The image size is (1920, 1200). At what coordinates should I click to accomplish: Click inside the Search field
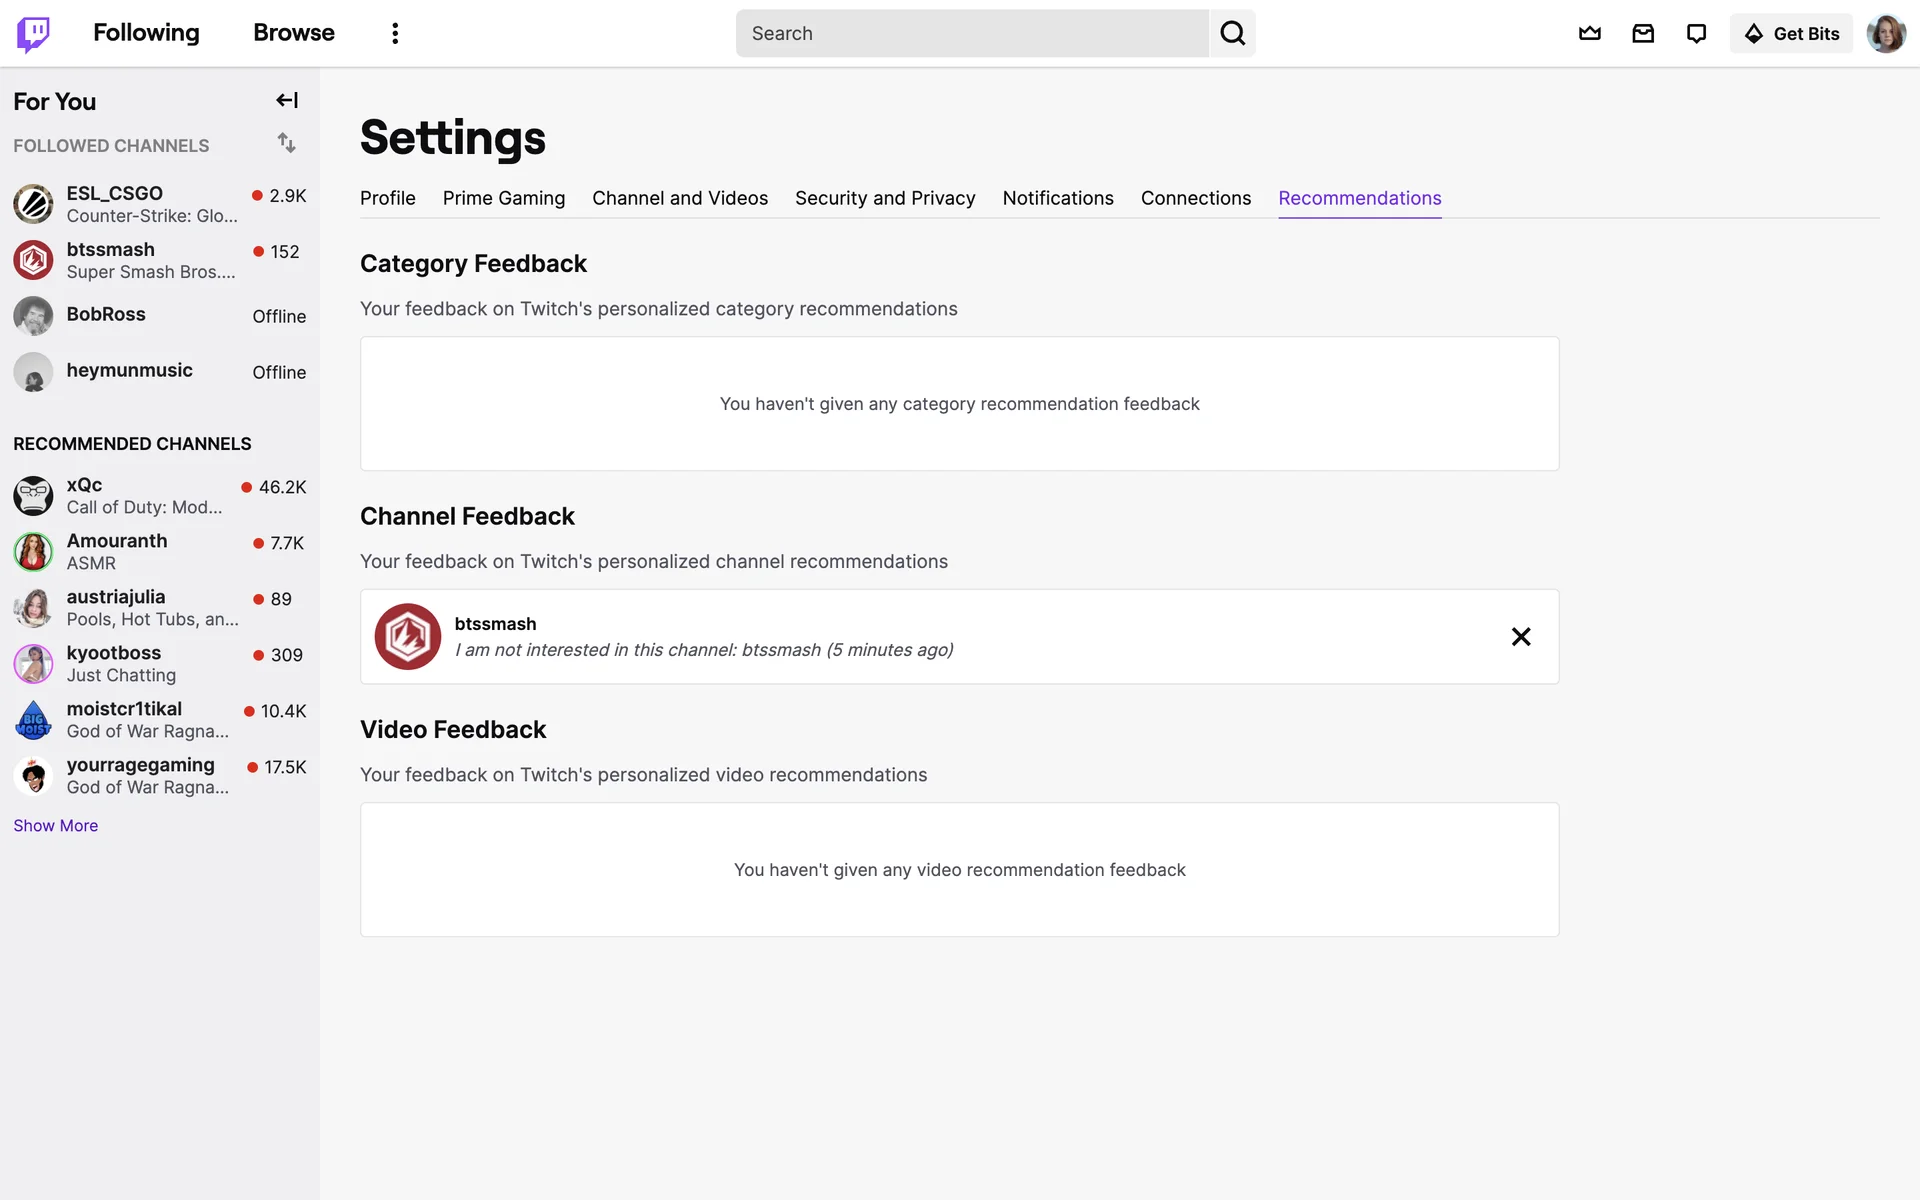click(x=972, y=34)
